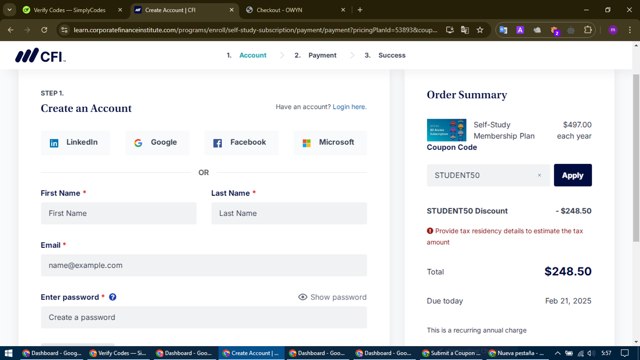Go back in browser history
The width and height of the screenshot is (640, 360).
pyautogui.click(x=11, y=30)
